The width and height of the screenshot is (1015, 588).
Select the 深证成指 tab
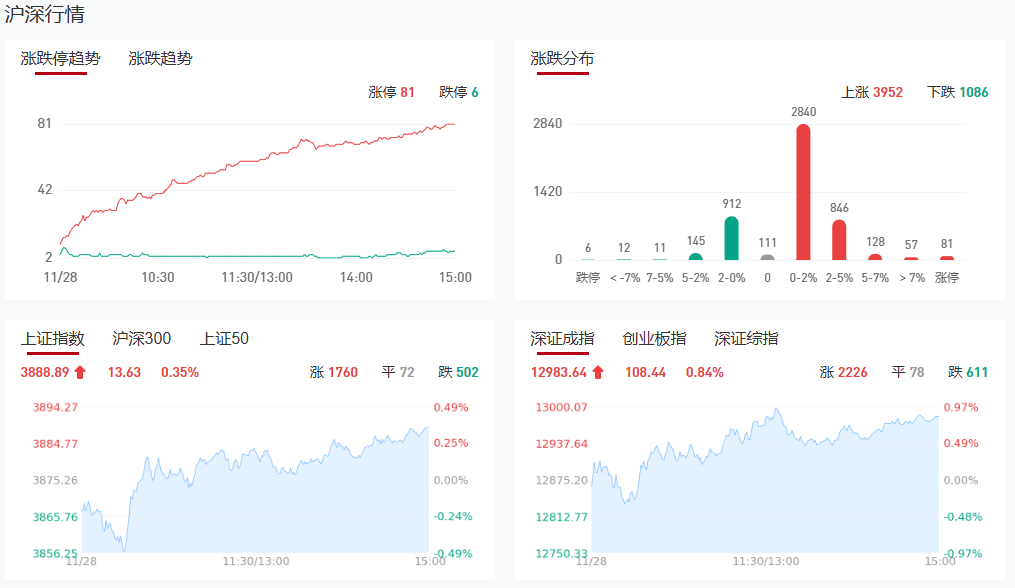pyautogui.click(x=562, y=339)
